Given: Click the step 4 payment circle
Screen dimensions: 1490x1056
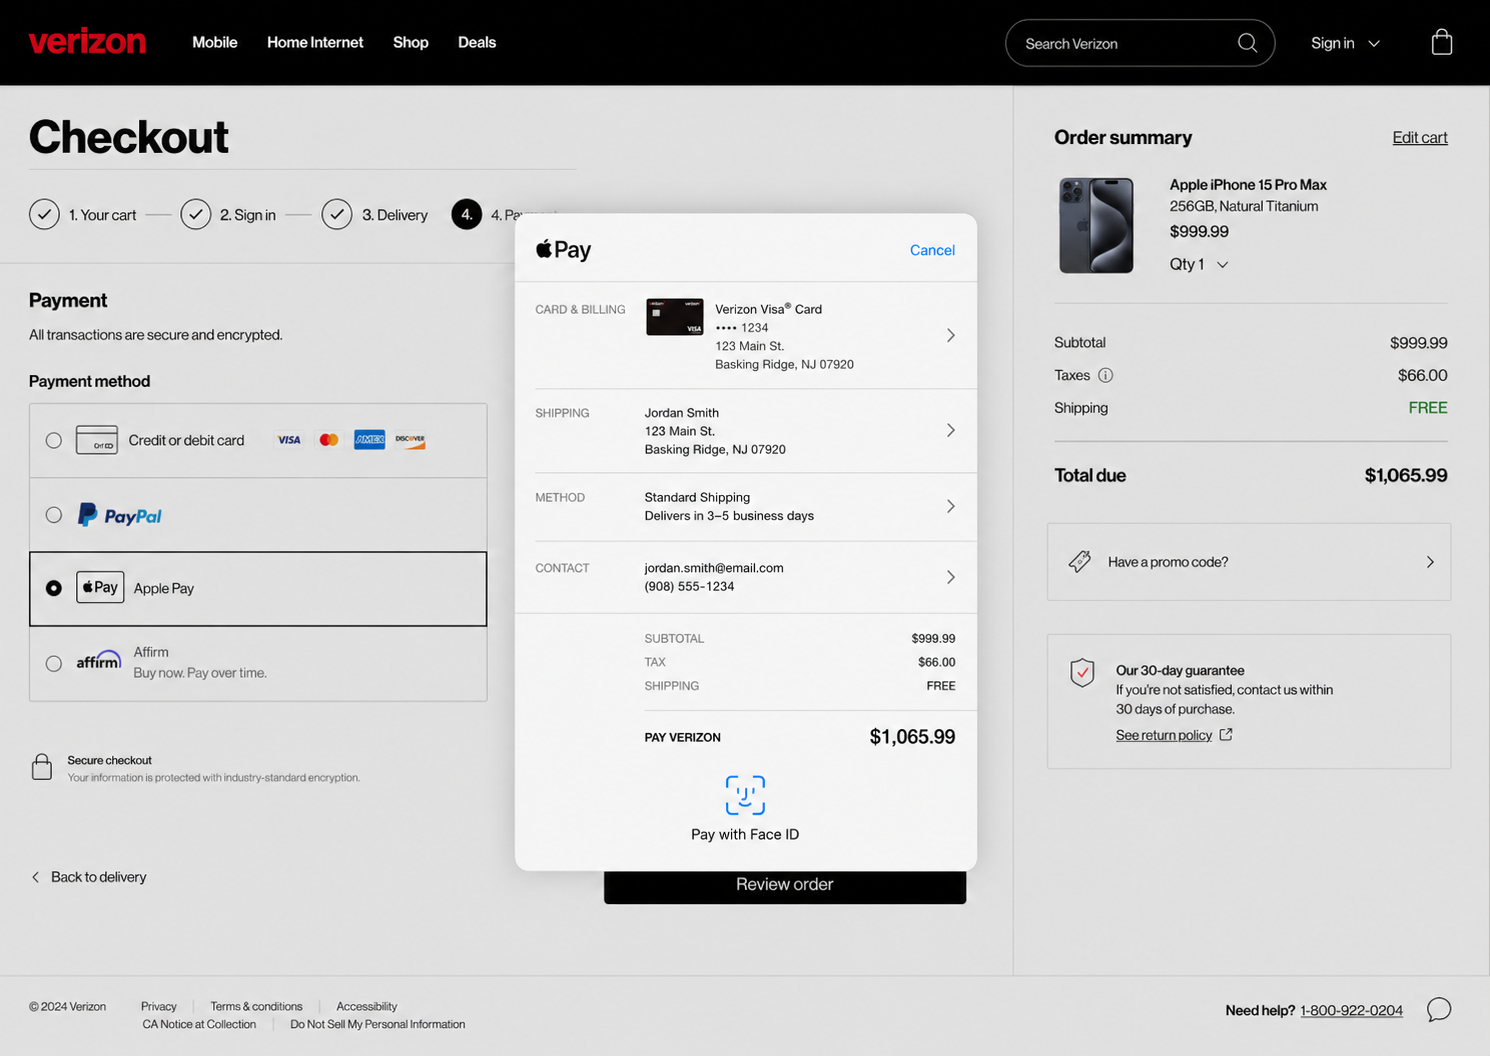Looking at the screenshot, I should [467, 214].
